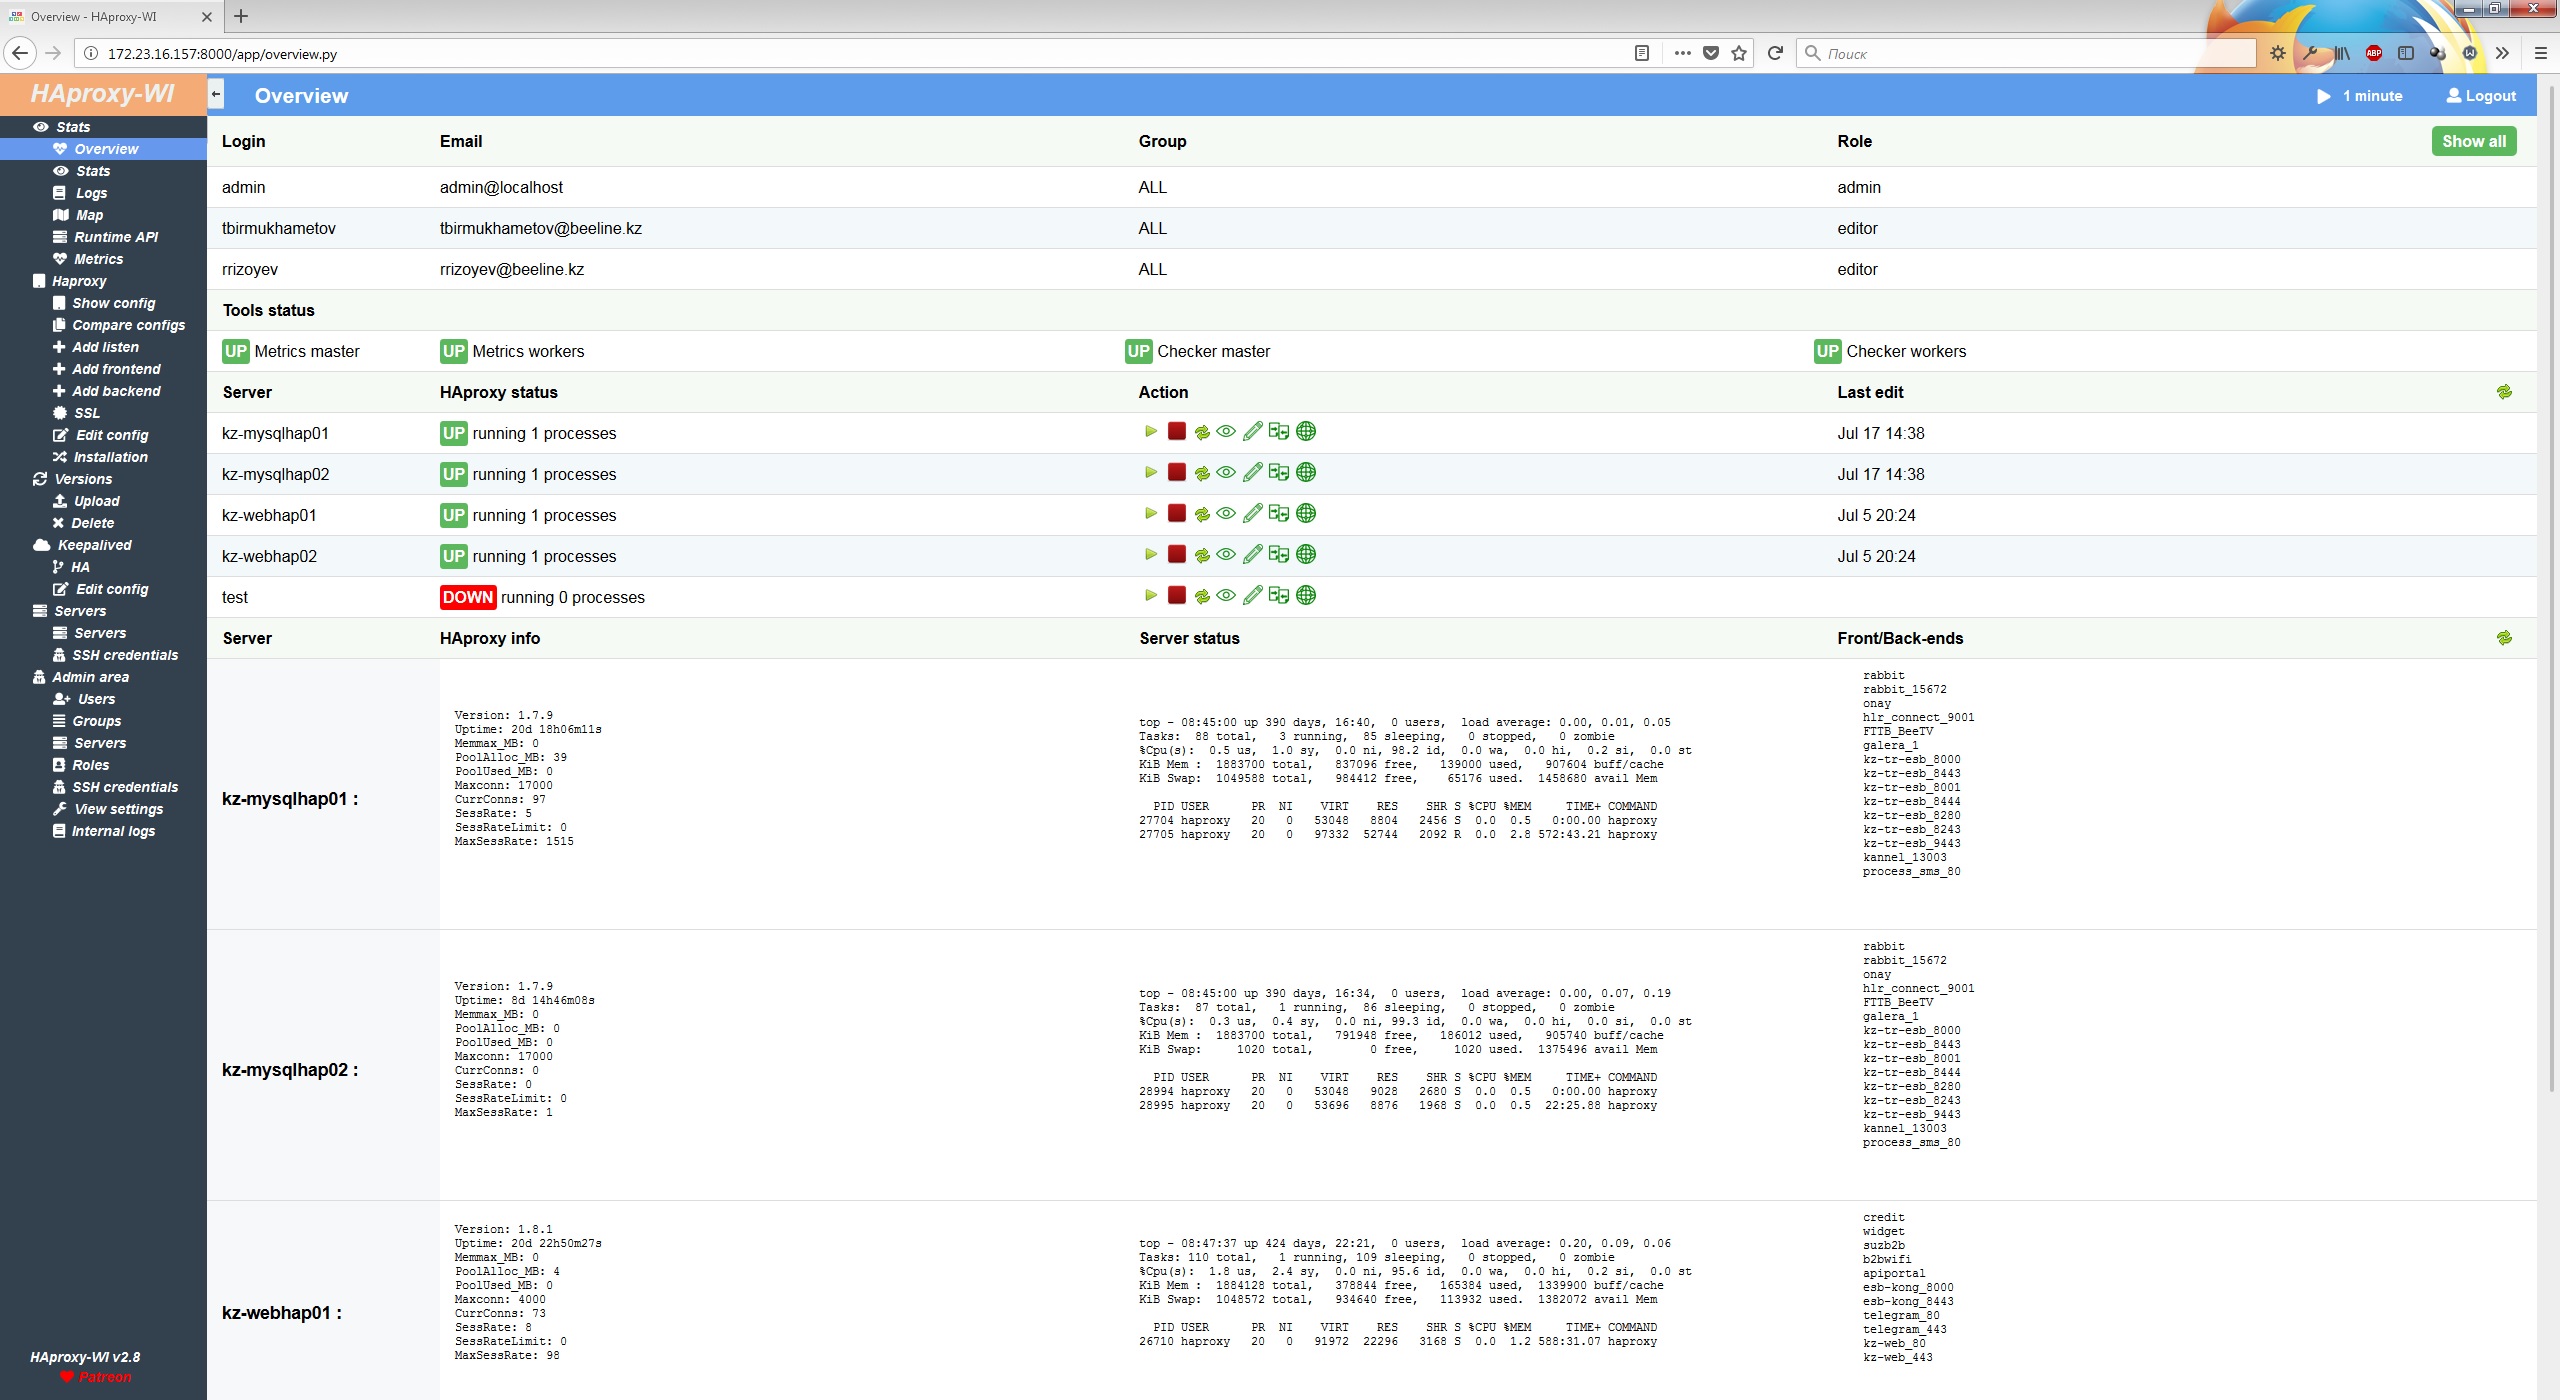Refresh the HAproxy status table
Viewport: 2560px width, 1400px height.
point(2504,392)
